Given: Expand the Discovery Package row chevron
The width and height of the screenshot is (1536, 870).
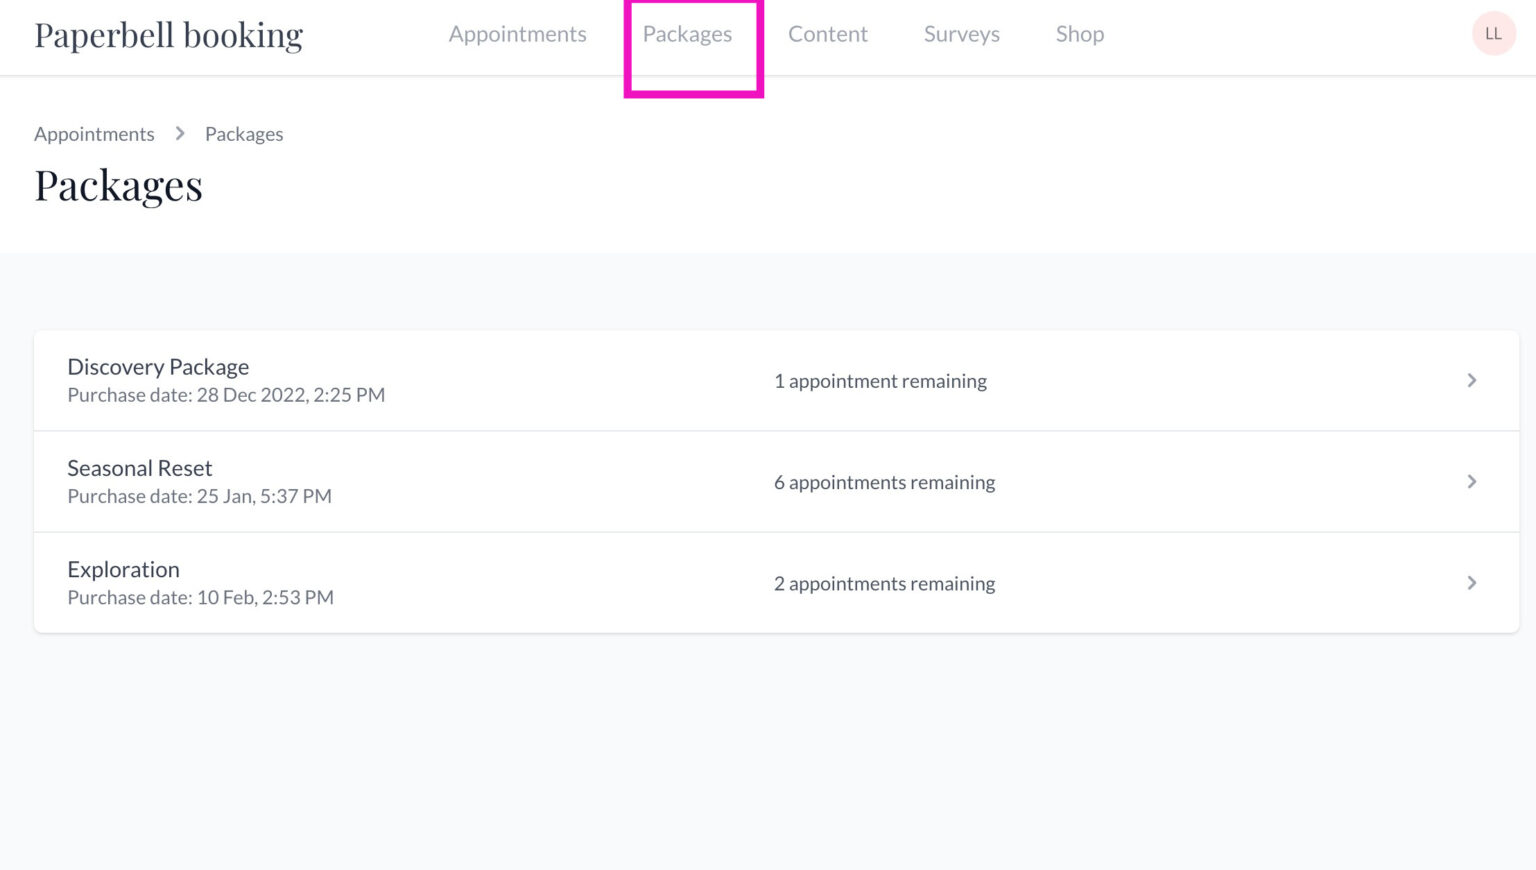Looking at the screenshot, I should [x=1471, y=380].
